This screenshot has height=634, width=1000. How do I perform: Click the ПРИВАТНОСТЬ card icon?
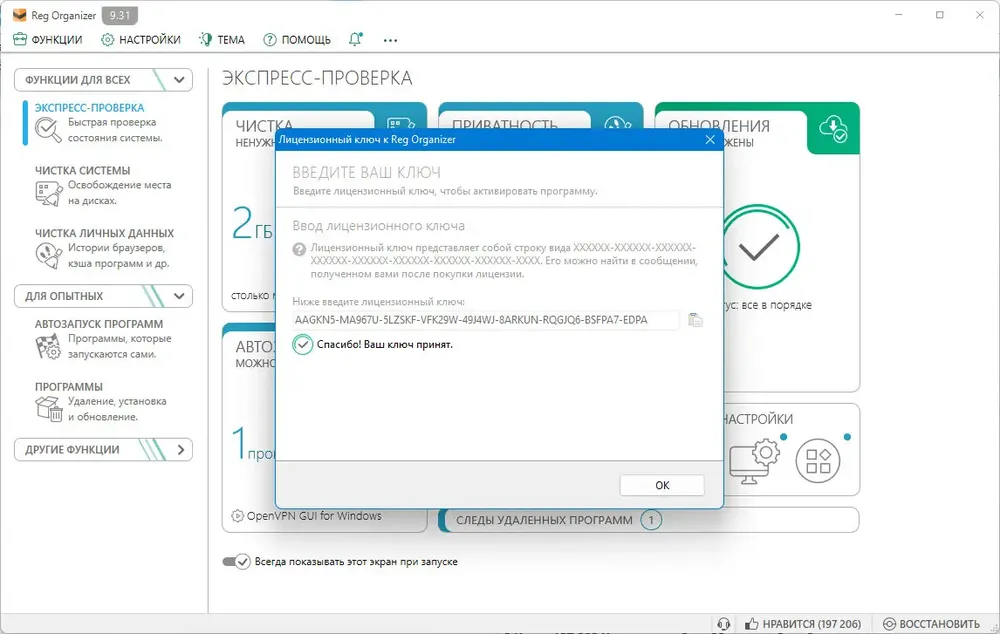click(617, 122)
